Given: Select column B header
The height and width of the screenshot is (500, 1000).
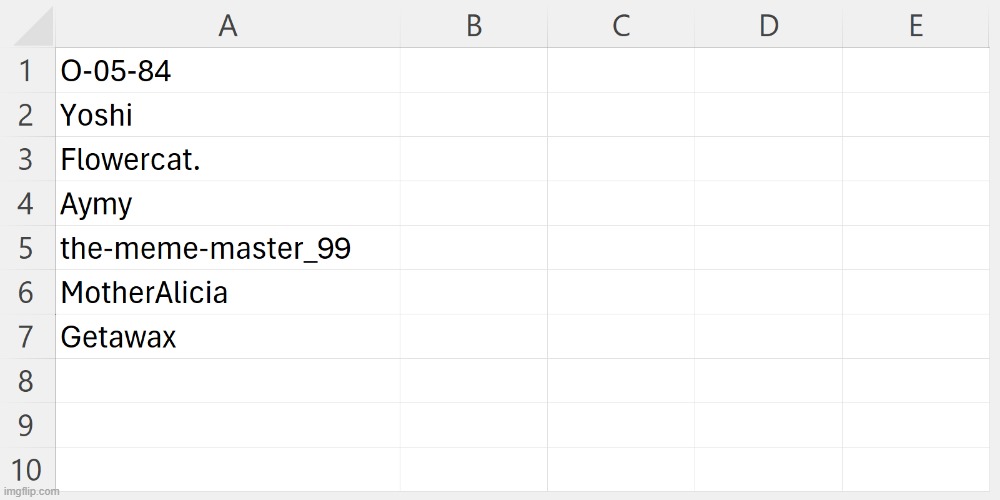Looking at the screenshot, I should tap(474, 26).
